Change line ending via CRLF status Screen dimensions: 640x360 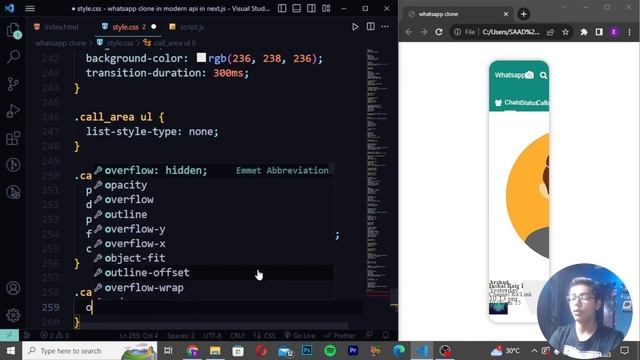[238, 336]
